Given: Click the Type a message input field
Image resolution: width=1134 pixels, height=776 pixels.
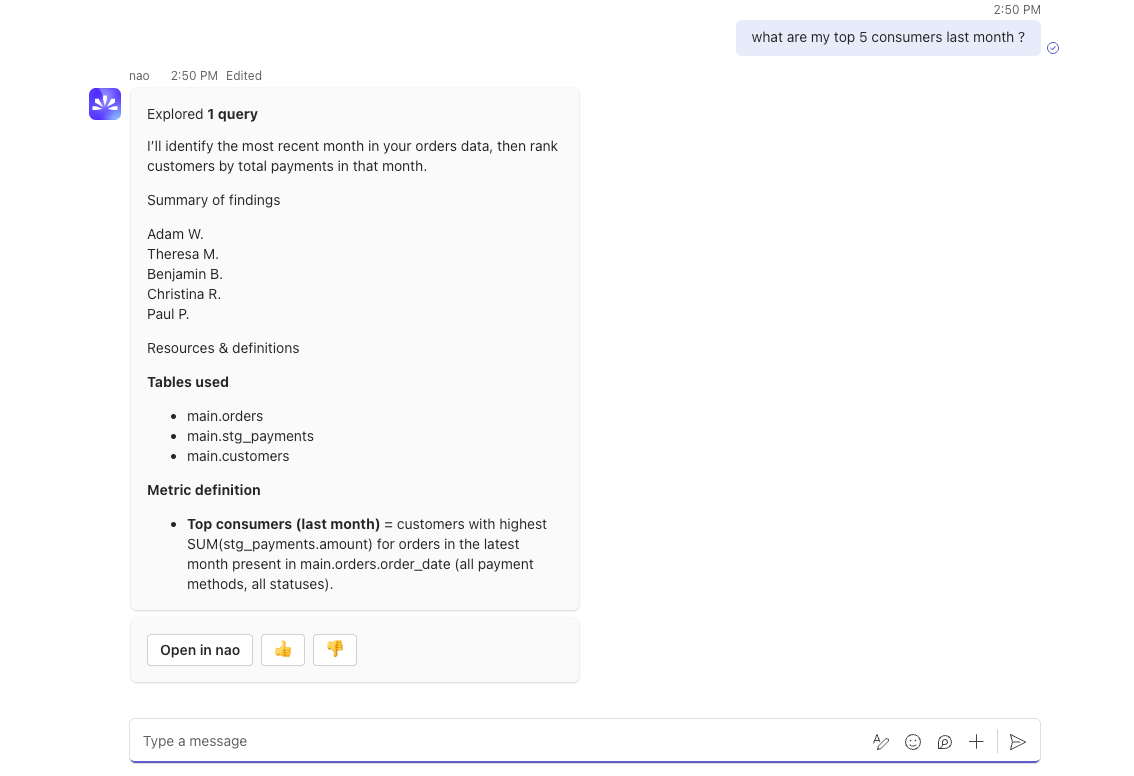Looking at the screenshot, I should pos(400,741).
